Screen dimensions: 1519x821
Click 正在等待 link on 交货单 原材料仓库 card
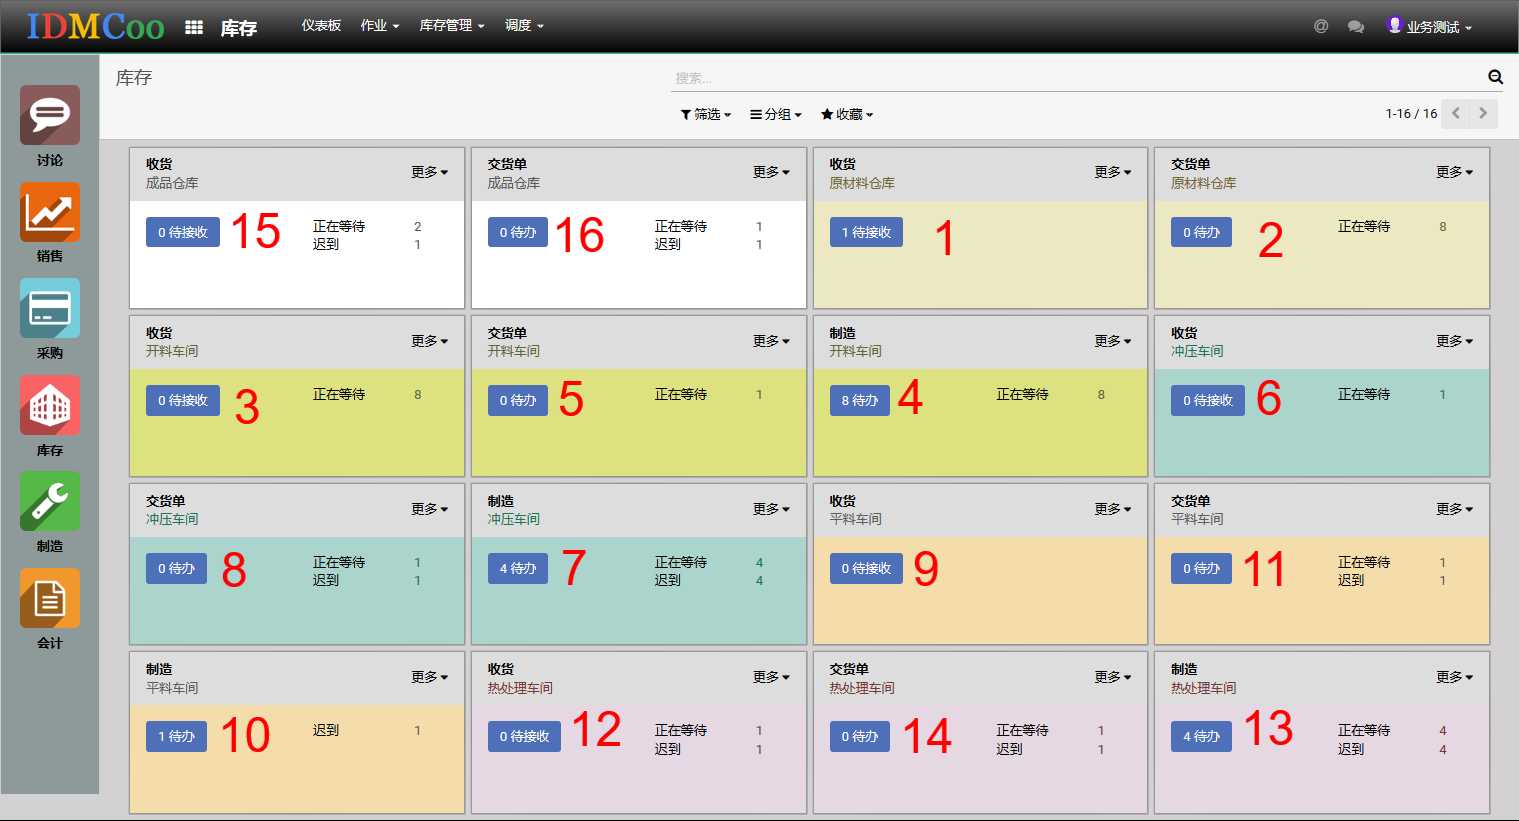[1364, 226]
